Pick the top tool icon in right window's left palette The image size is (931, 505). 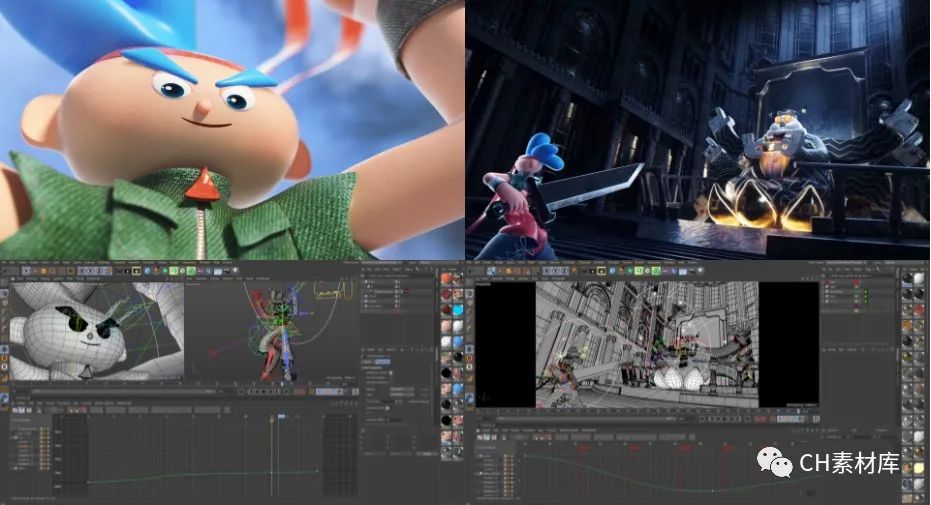coord(470,292)
